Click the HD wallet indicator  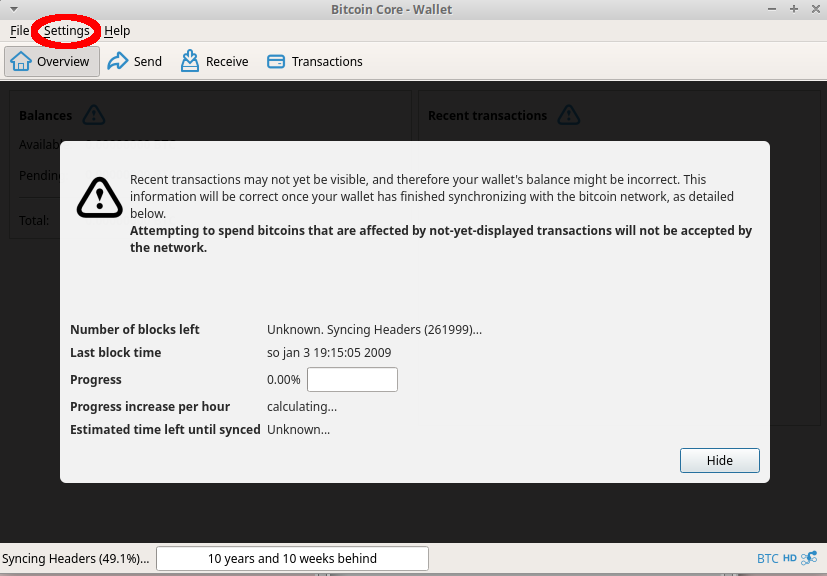[789, 558]
